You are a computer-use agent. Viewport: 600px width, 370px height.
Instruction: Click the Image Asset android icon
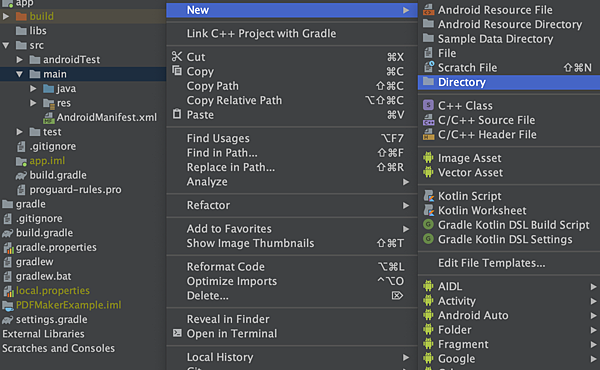pos(428,158)
